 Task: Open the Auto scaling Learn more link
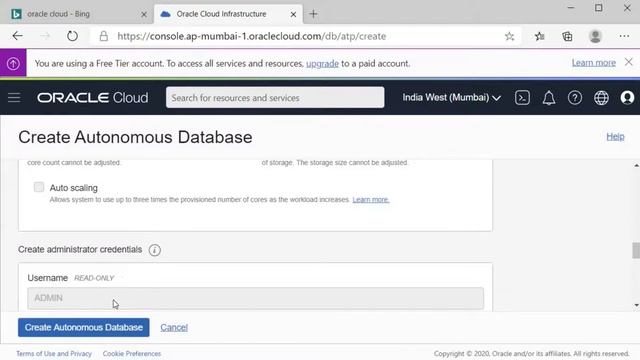point(371,200)
